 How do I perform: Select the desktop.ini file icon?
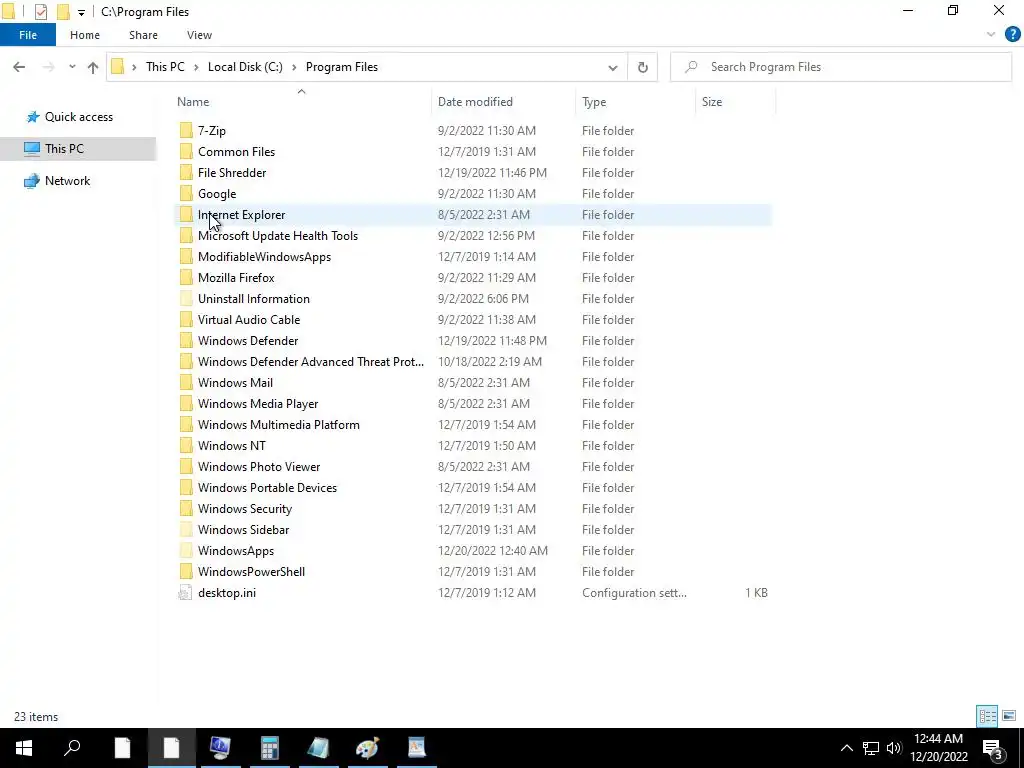[x=186, y=593]
